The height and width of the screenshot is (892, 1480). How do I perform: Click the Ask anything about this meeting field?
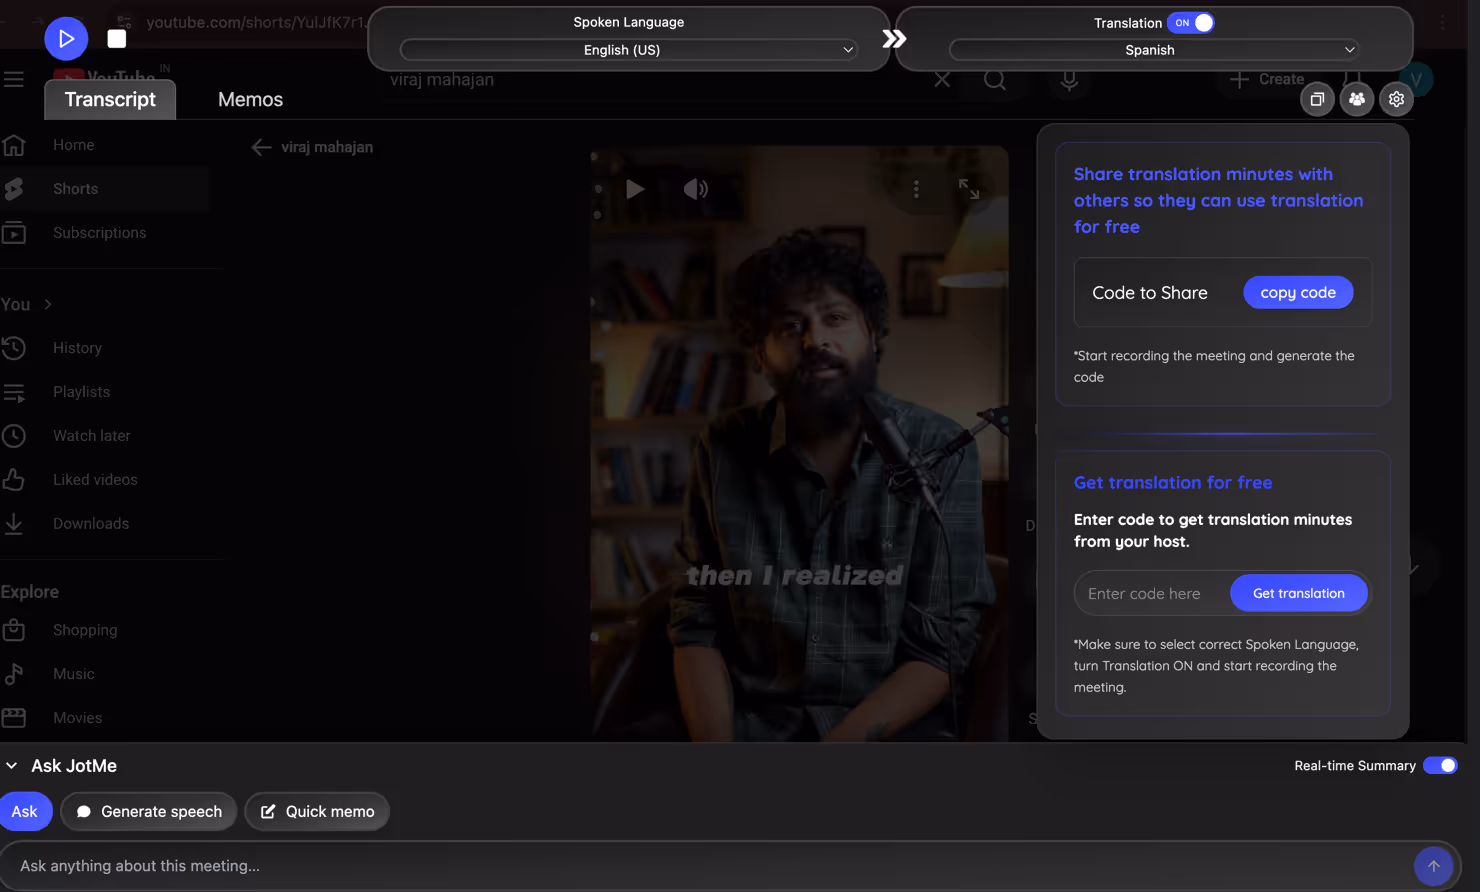[705, 866]
